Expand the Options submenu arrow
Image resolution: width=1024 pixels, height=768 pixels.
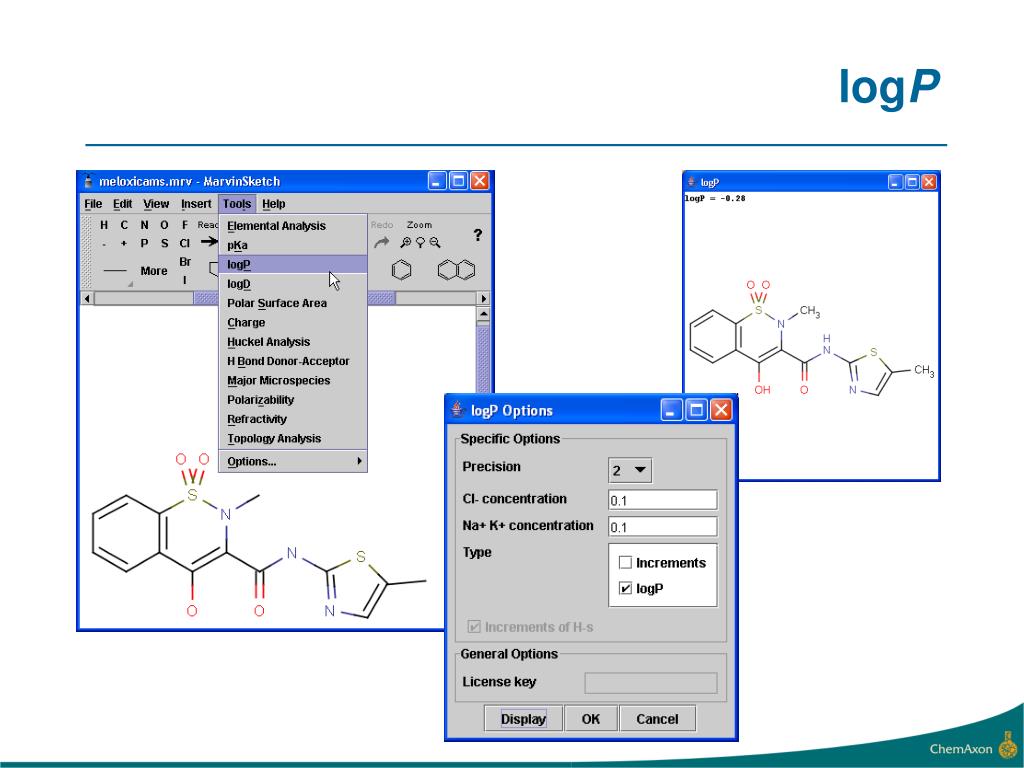359,461
